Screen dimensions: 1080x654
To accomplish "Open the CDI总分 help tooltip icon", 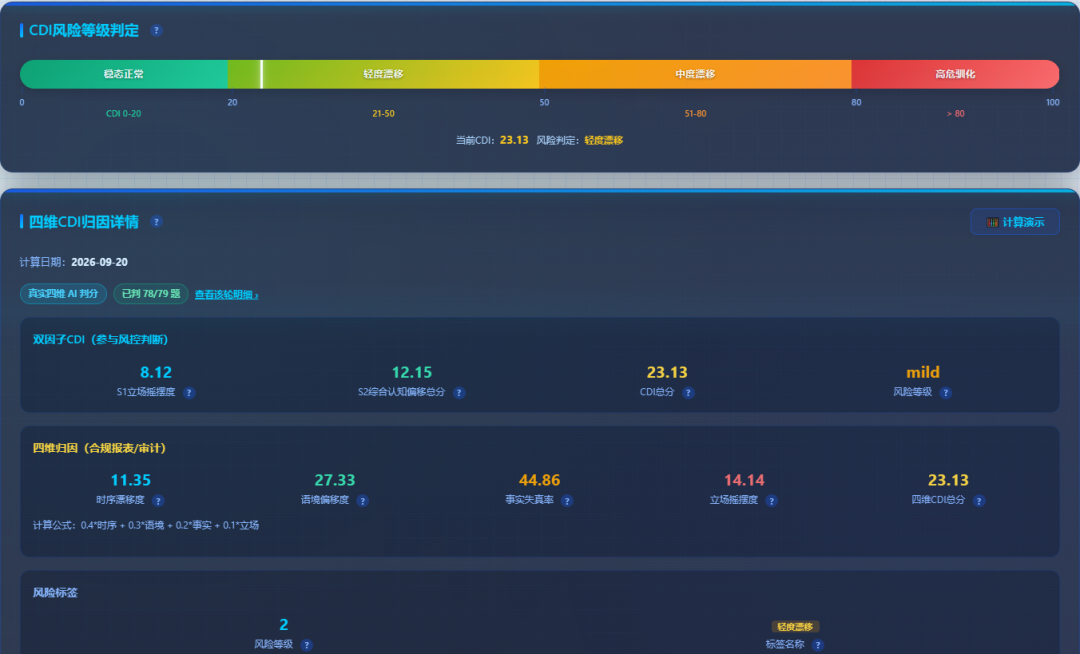I will click(x=688, y=392).
